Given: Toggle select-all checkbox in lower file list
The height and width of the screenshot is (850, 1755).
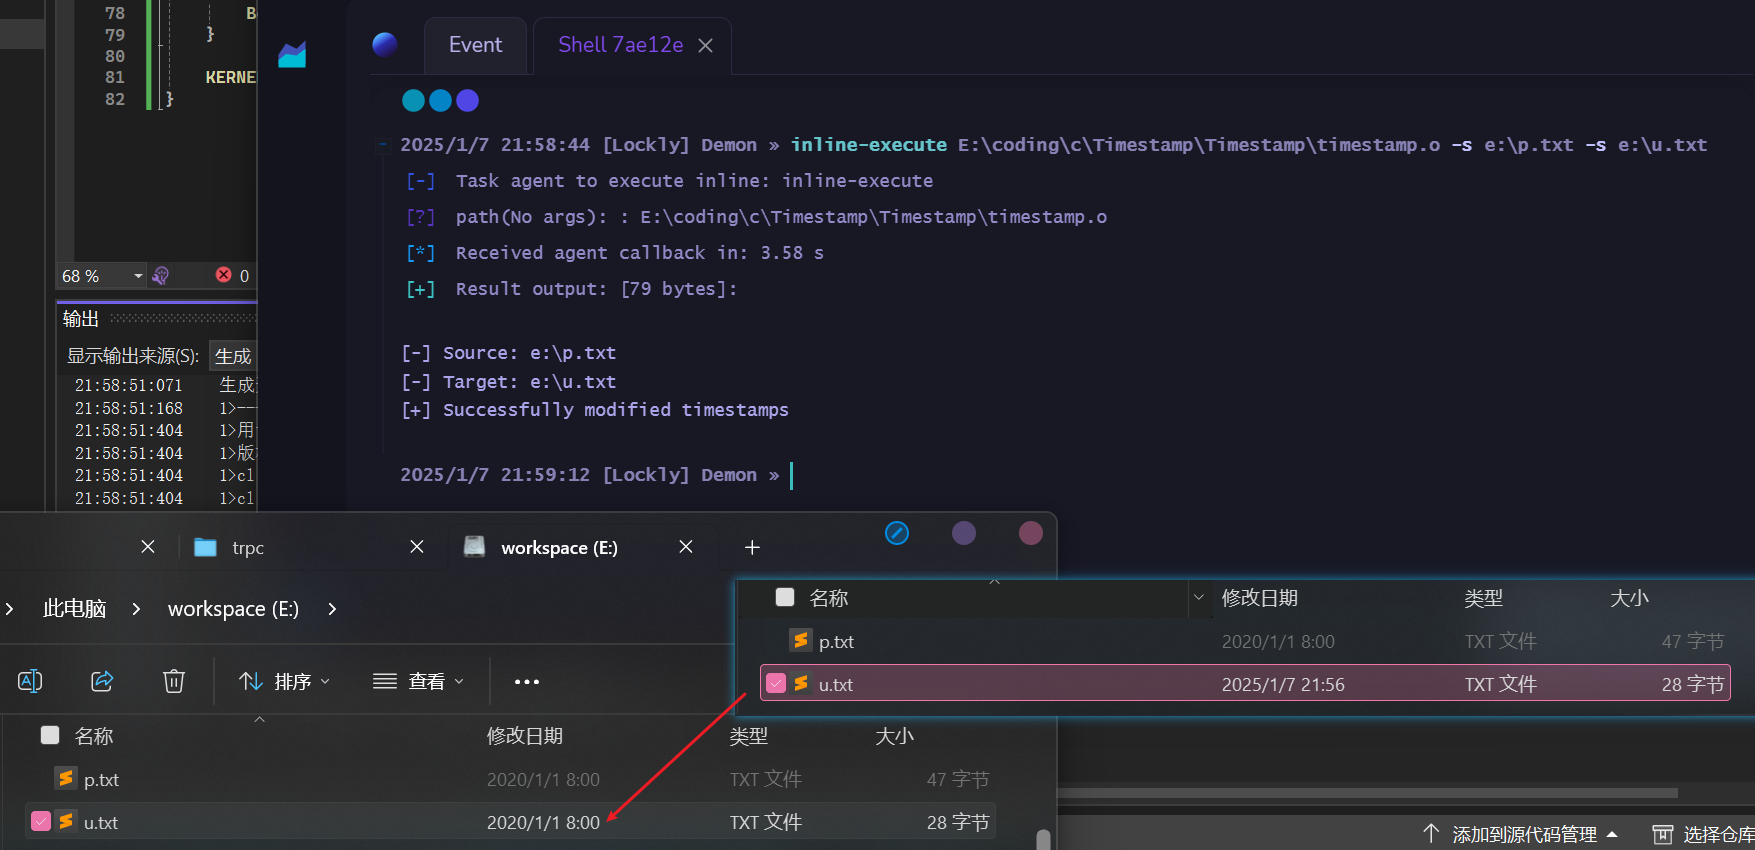Looking at the screenshot, I should click(50, 736).
